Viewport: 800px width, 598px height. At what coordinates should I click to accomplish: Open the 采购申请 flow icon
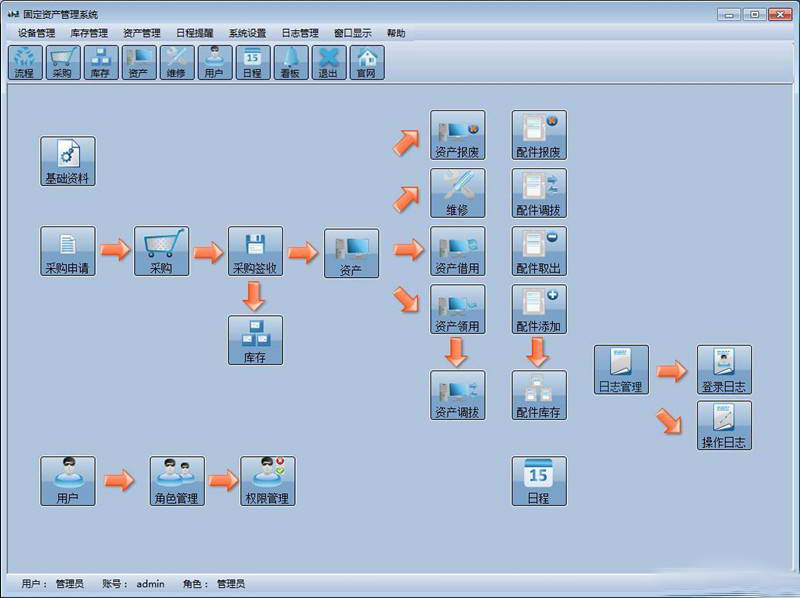click(68, 252)
